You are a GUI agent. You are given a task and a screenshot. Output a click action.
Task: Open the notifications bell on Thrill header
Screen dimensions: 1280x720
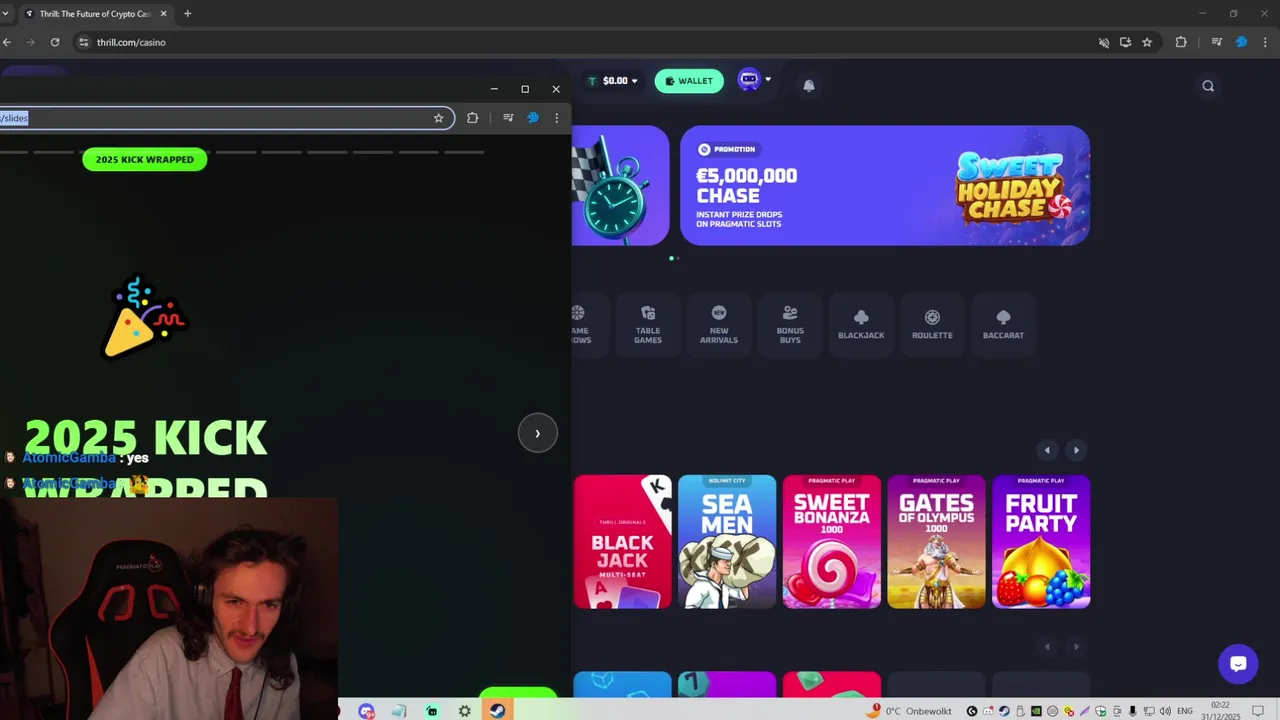click(809, 86)
